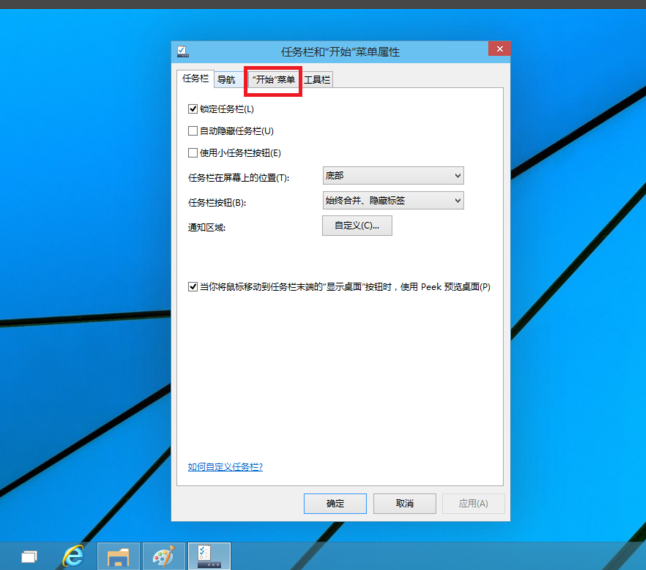The image size is (646, 570).
Task: Select the 导航 tab
Action: click(x=227, y=80)
